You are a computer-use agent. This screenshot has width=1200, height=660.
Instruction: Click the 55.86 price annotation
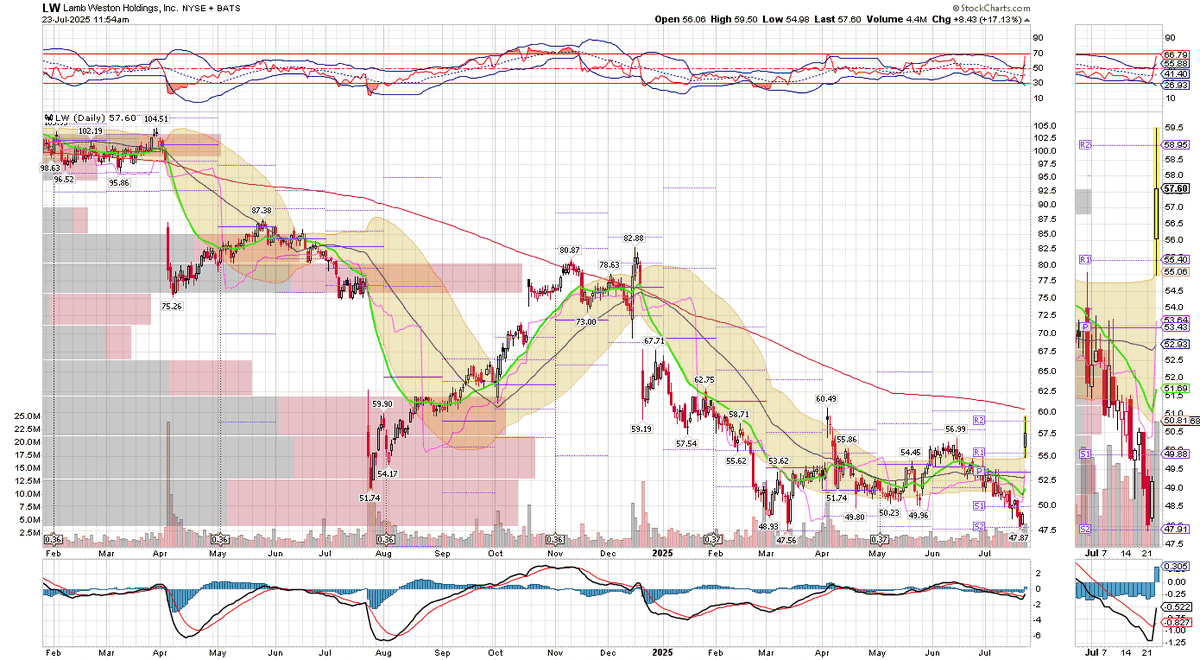[847, 439]
